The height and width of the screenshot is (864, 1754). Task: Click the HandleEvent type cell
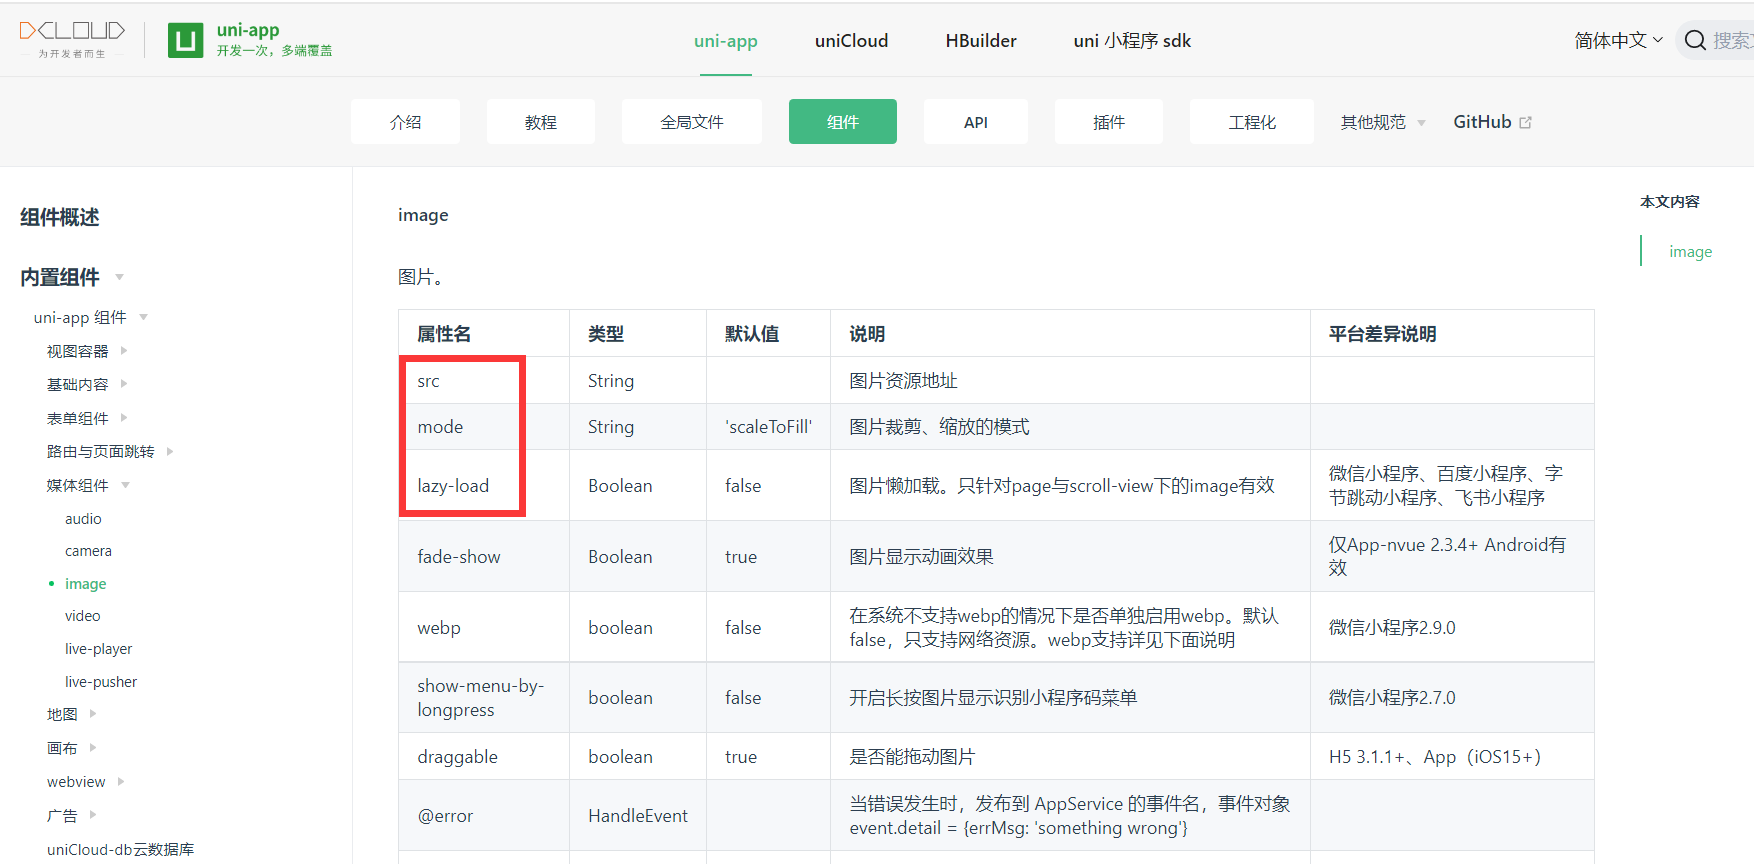tap(638, 816)
